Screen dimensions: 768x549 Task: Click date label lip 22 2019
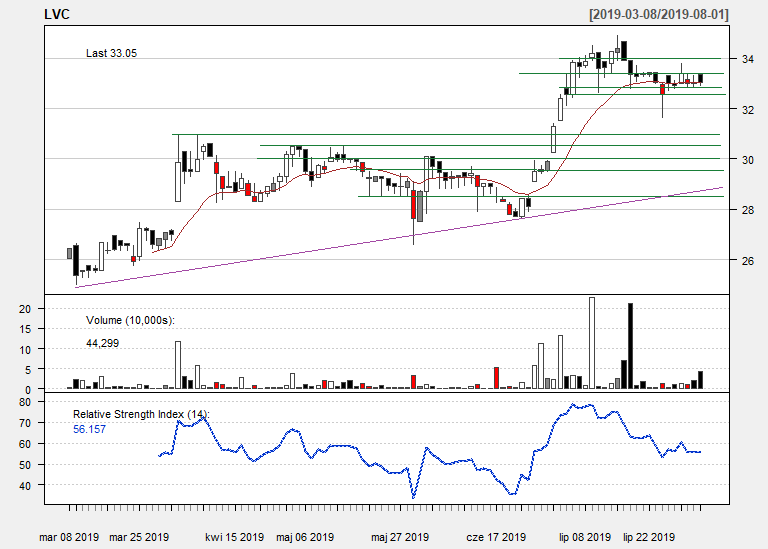(649, 537)
